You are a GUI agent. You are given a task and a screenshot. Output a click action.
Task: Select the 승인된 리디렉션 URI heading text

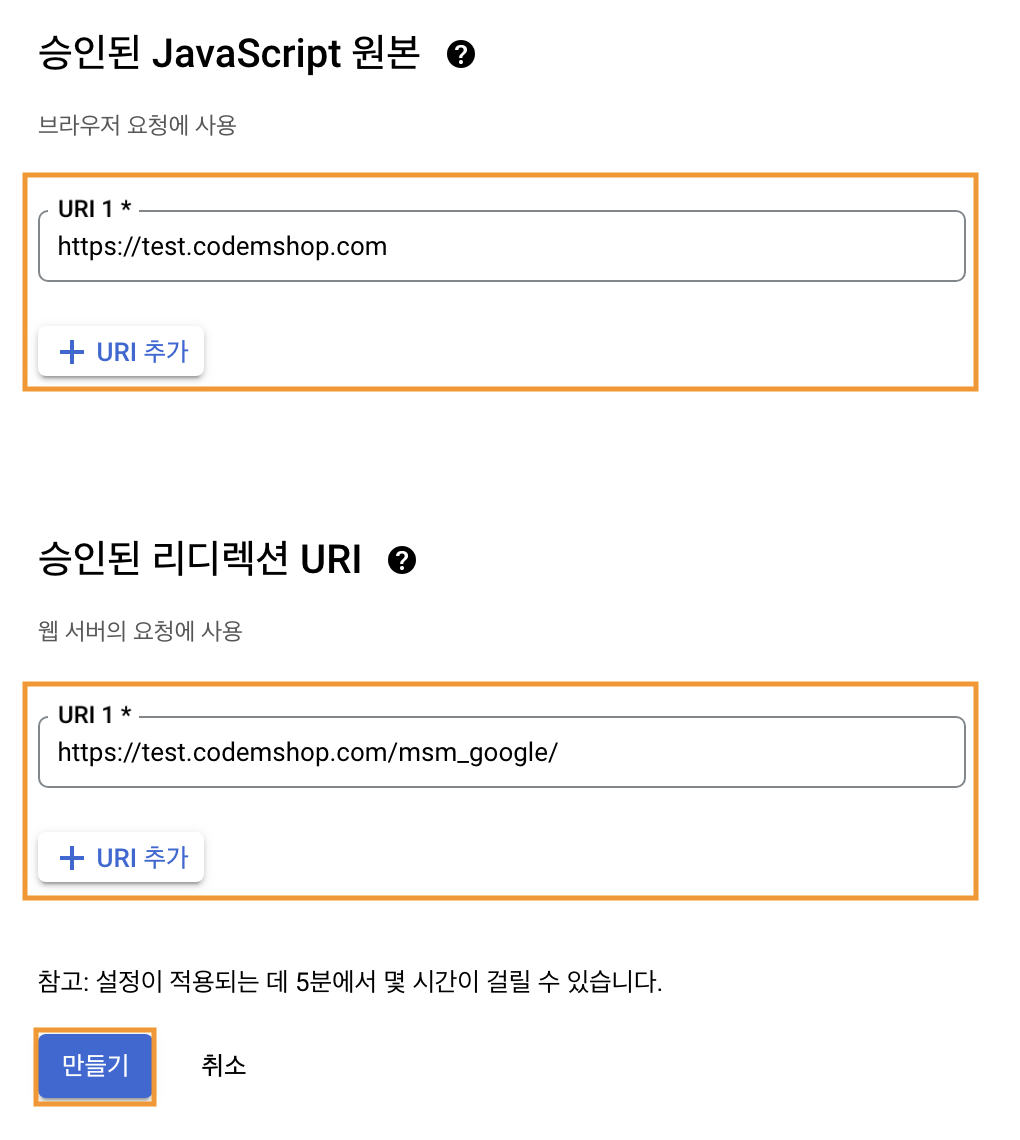click(200, 560)
